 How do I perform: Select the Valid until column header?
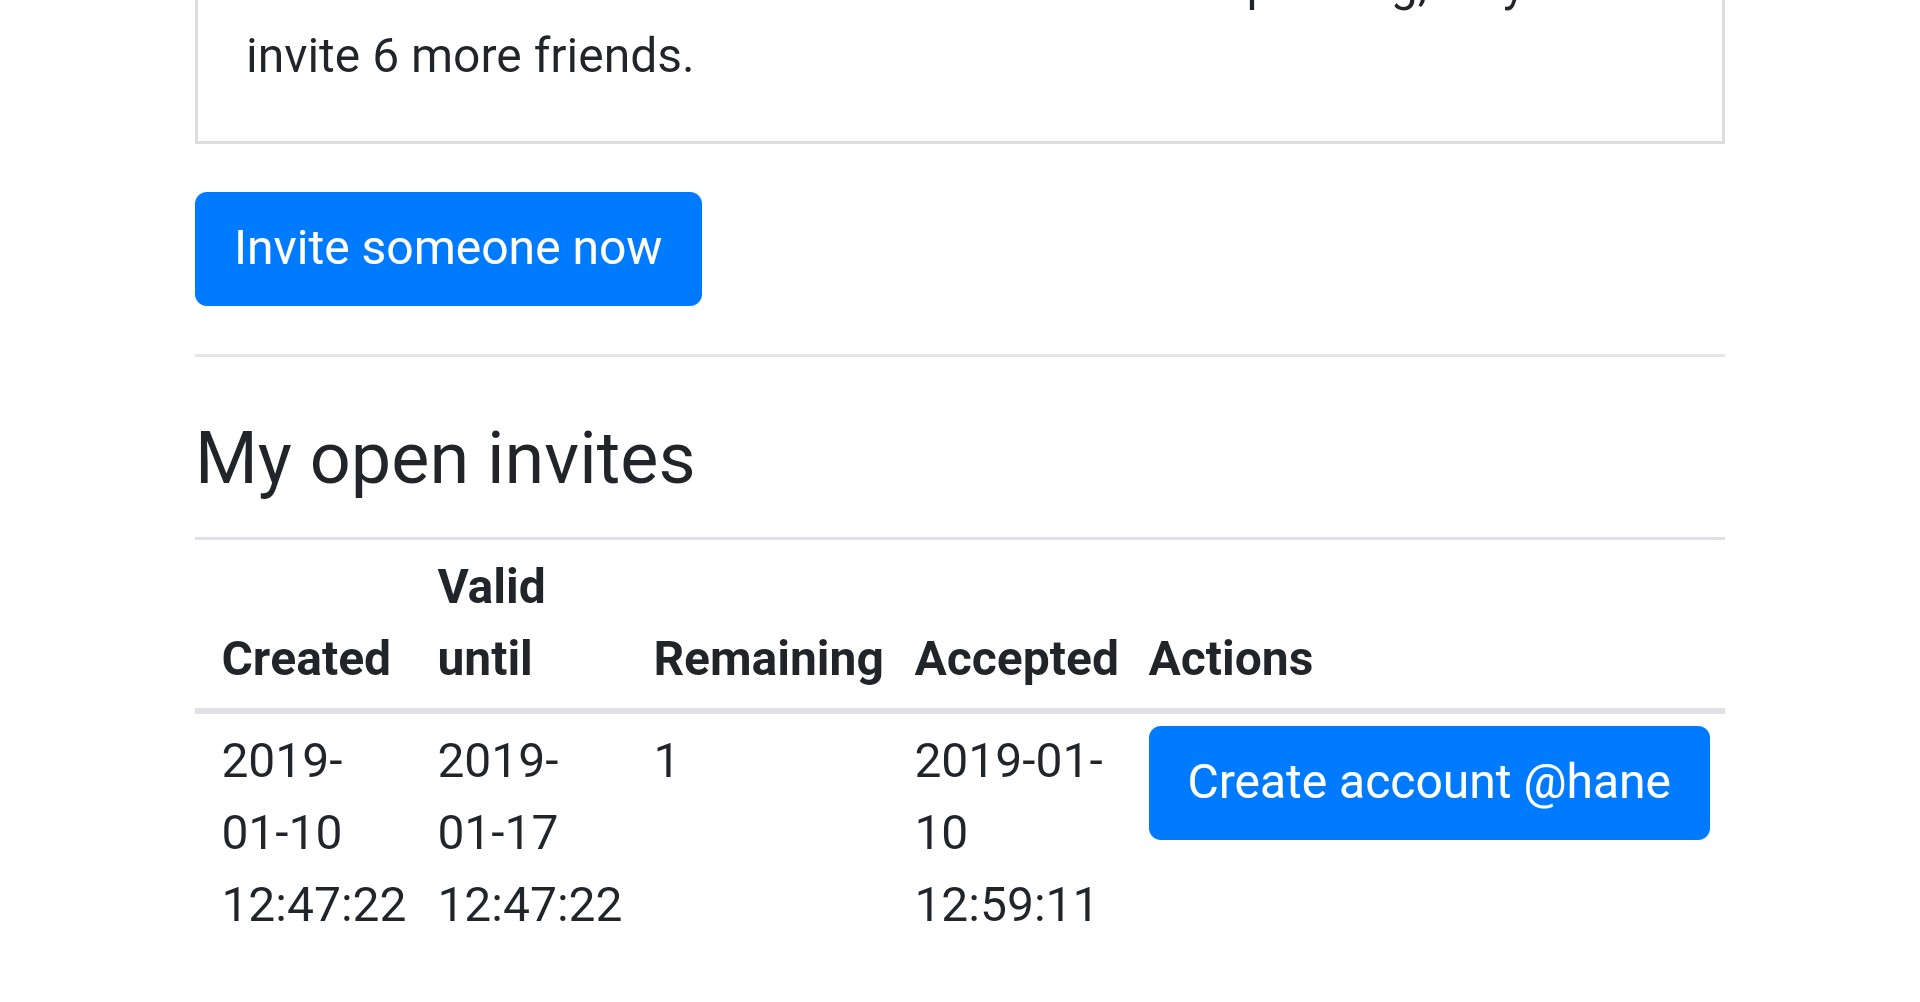[x=492, y=623]
